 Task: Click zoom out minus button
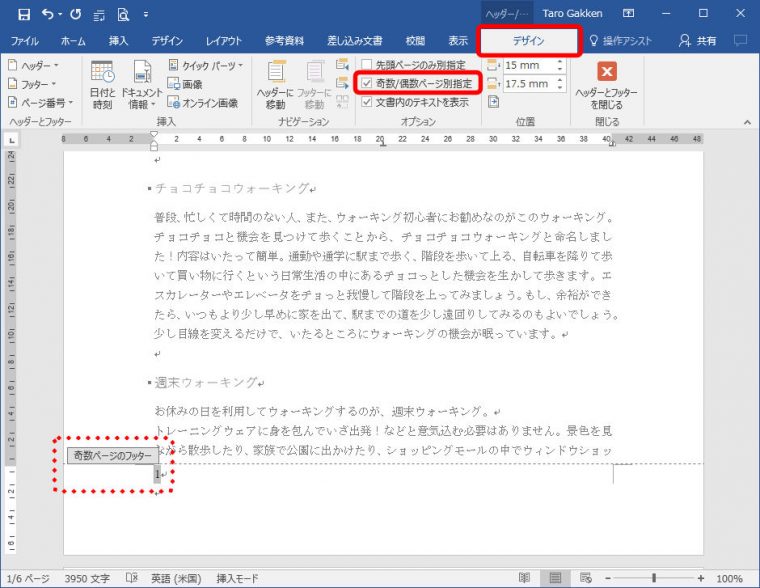click(608, 578)
